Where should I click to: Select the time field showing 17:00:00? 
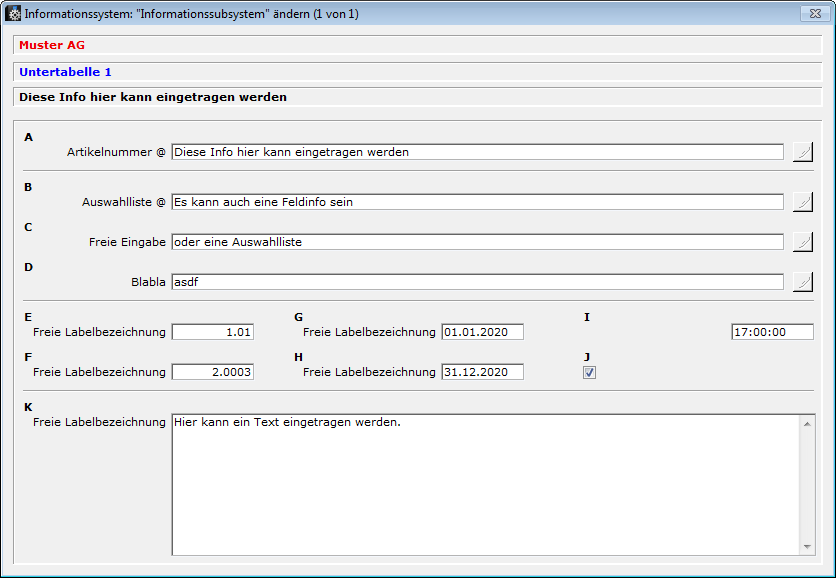click(771, 332)
